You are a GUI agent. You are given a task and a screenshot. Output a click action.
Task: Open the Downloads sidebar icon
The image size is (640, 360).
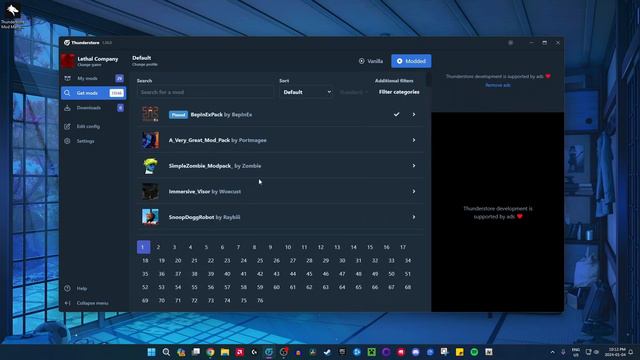67,108
